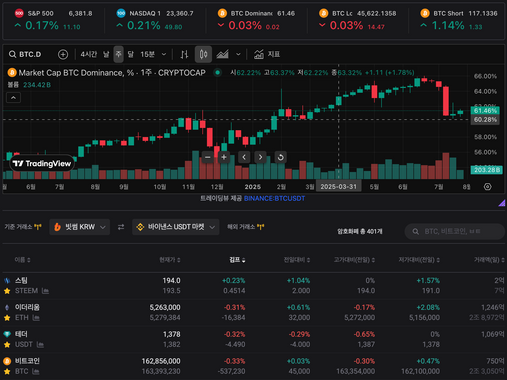The height and width of the screenshot is (380, 507).
Task: Switch to bar chart style
Action: (184, 54)
